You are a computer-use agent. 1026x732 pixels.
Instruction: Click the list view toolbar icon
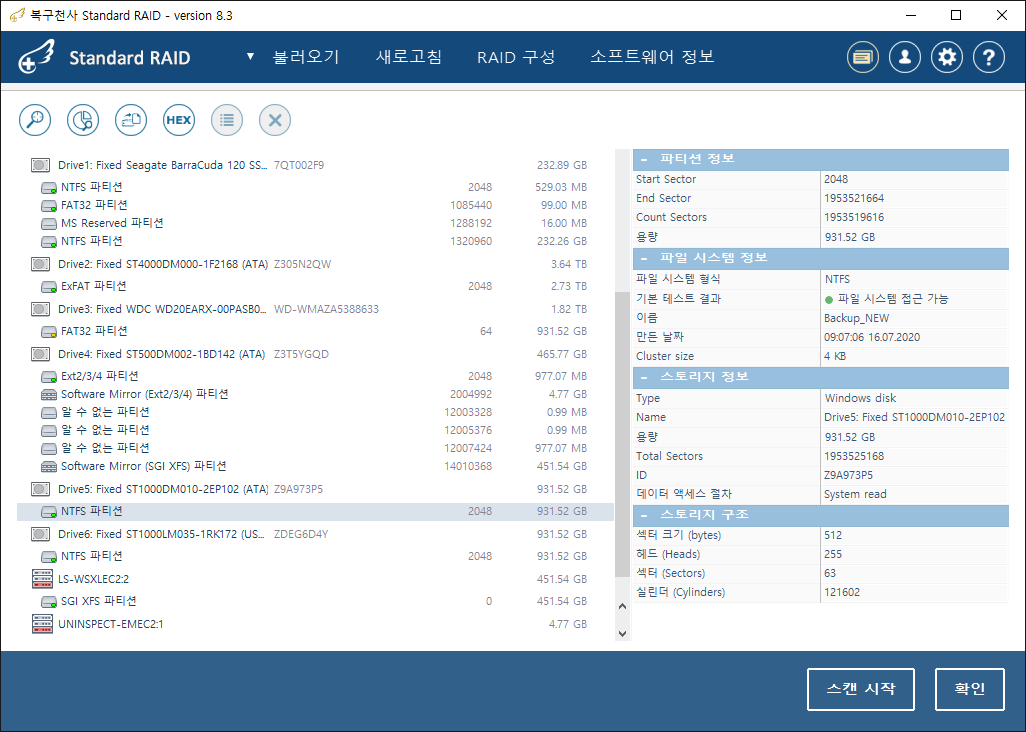tap(227, 120)
